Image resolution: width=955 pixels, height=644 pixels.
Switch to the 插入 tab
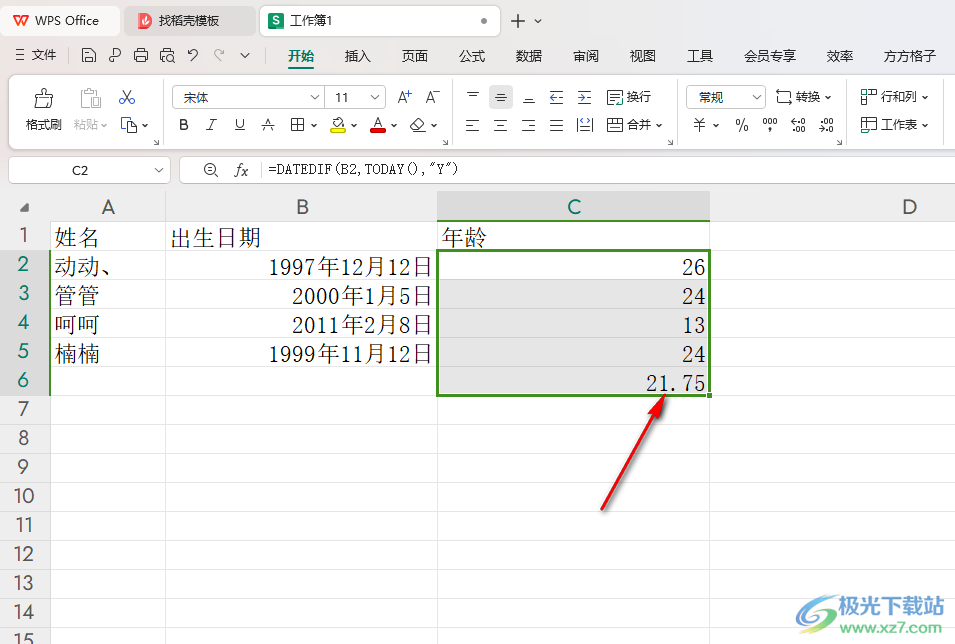click(x=358, y=56)
